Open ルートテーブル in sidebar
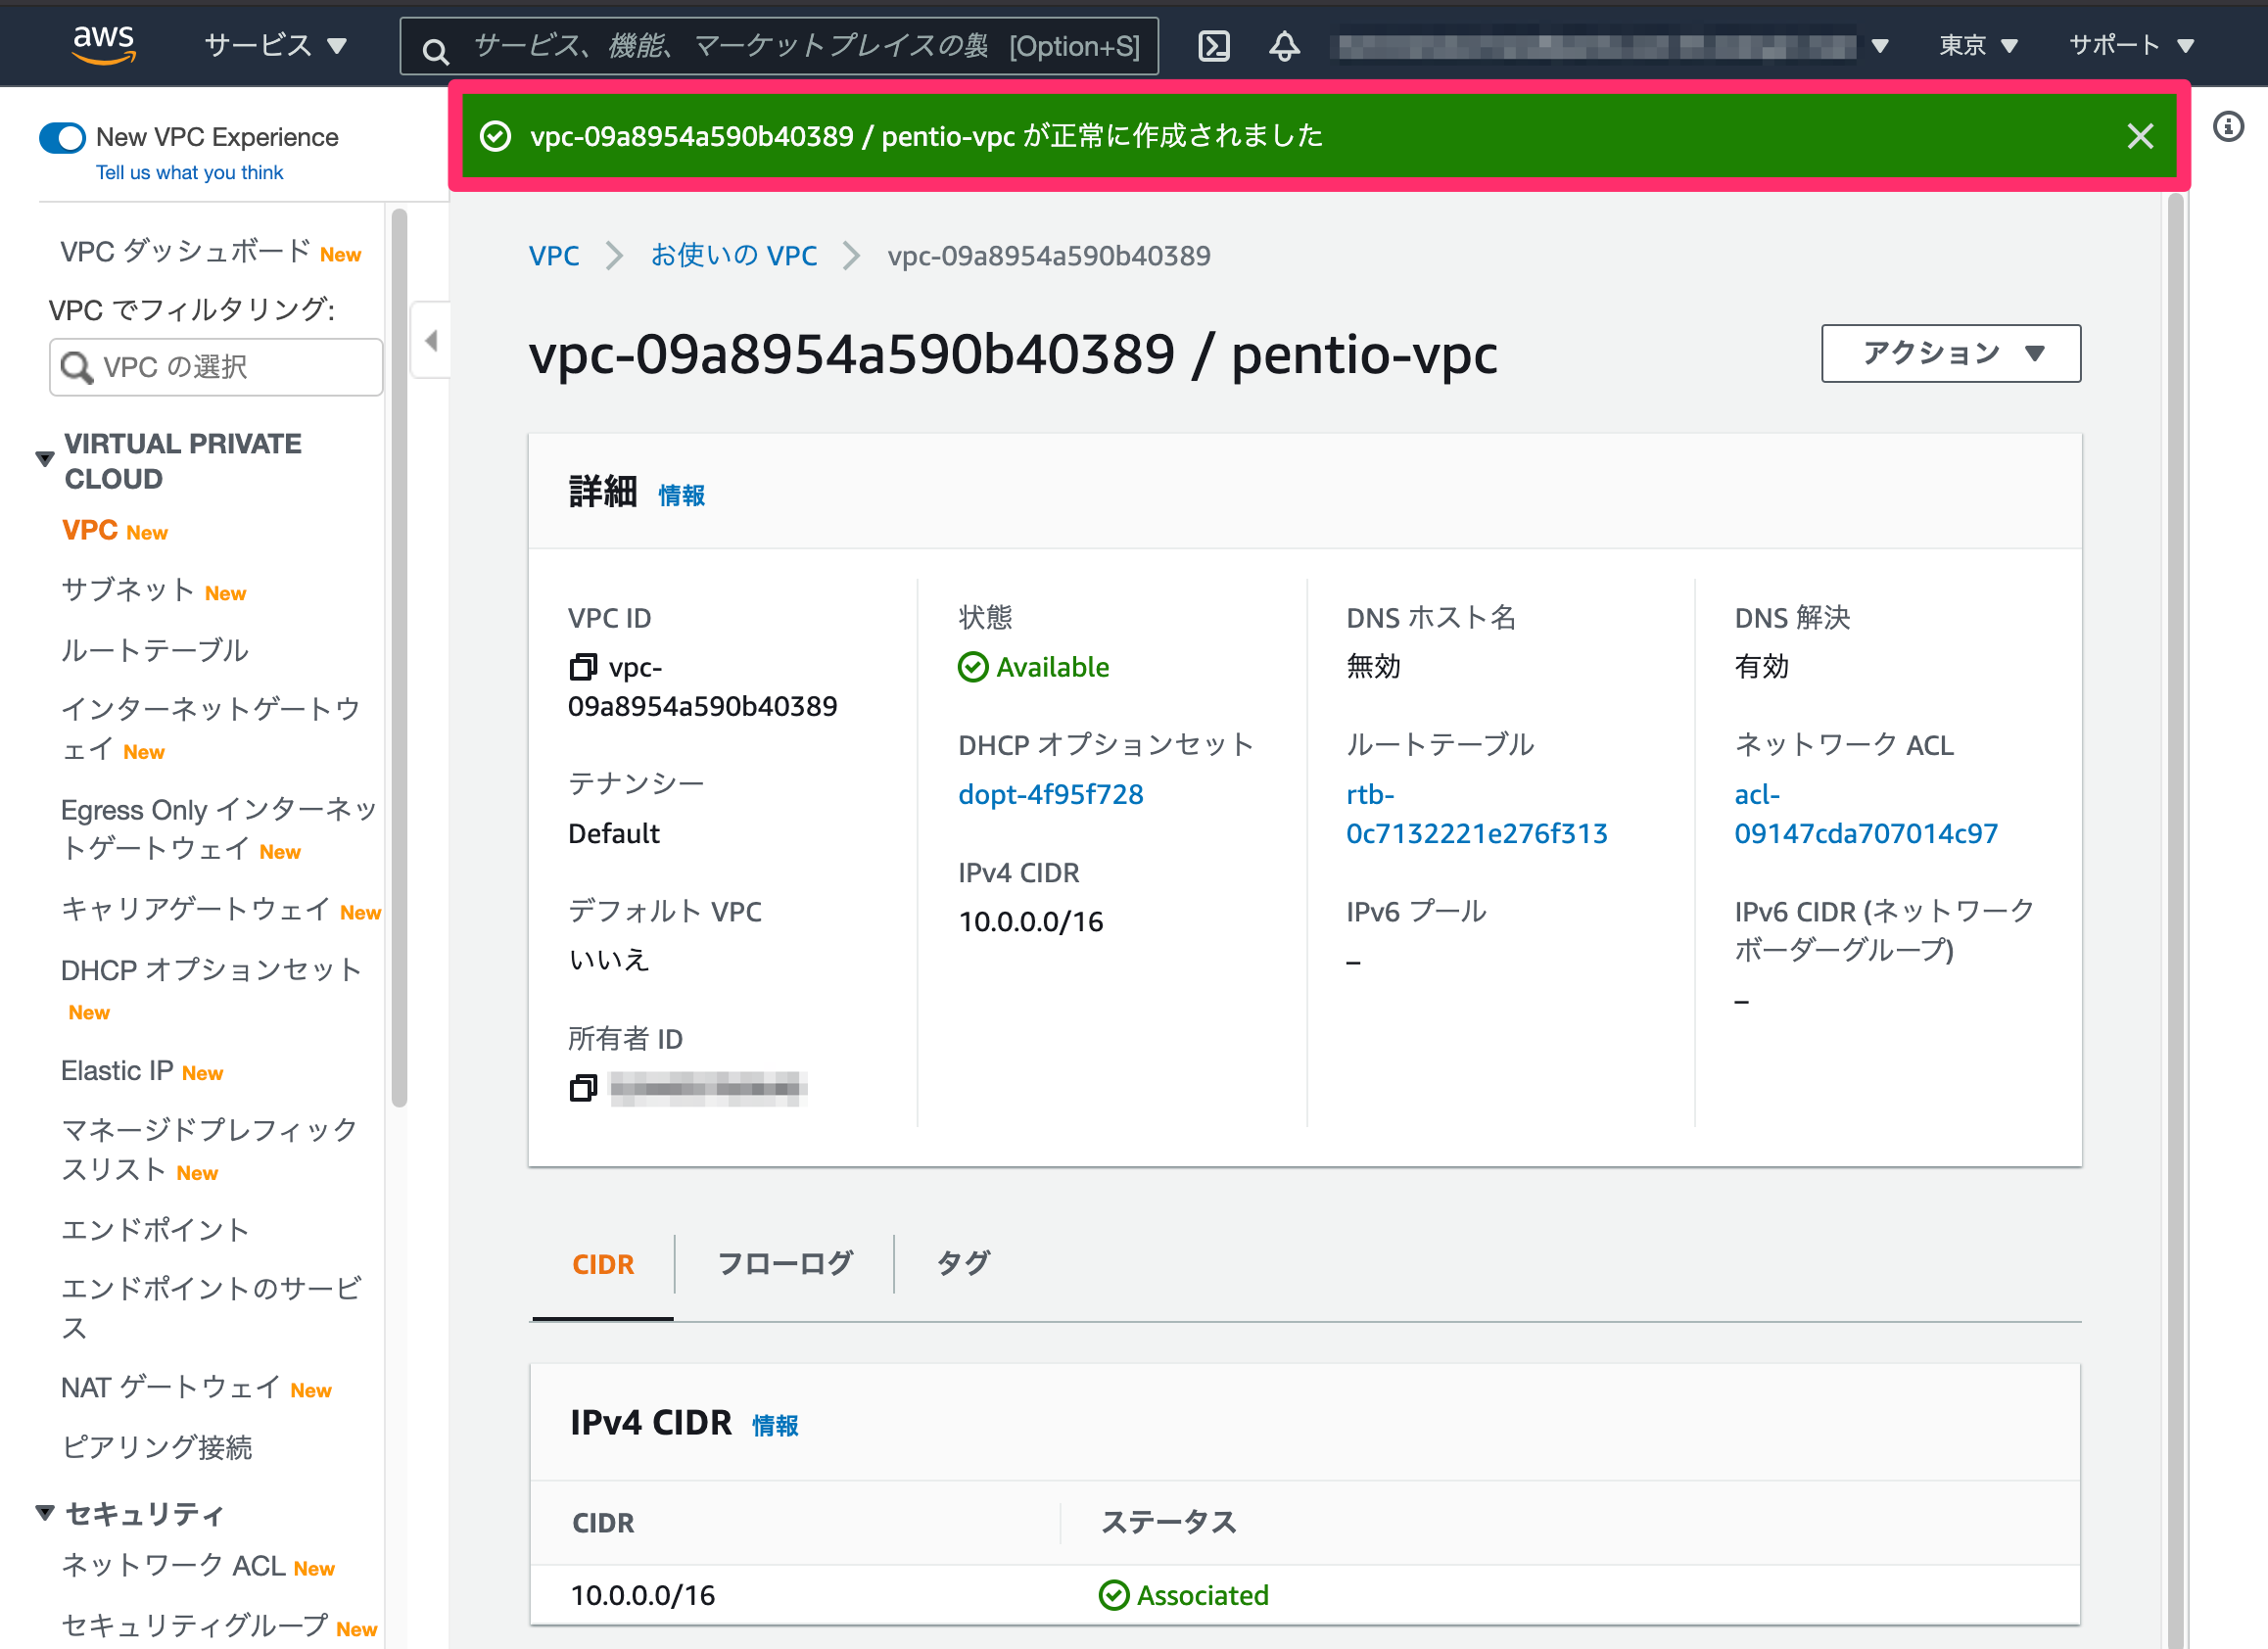 [x=154, y=650]
